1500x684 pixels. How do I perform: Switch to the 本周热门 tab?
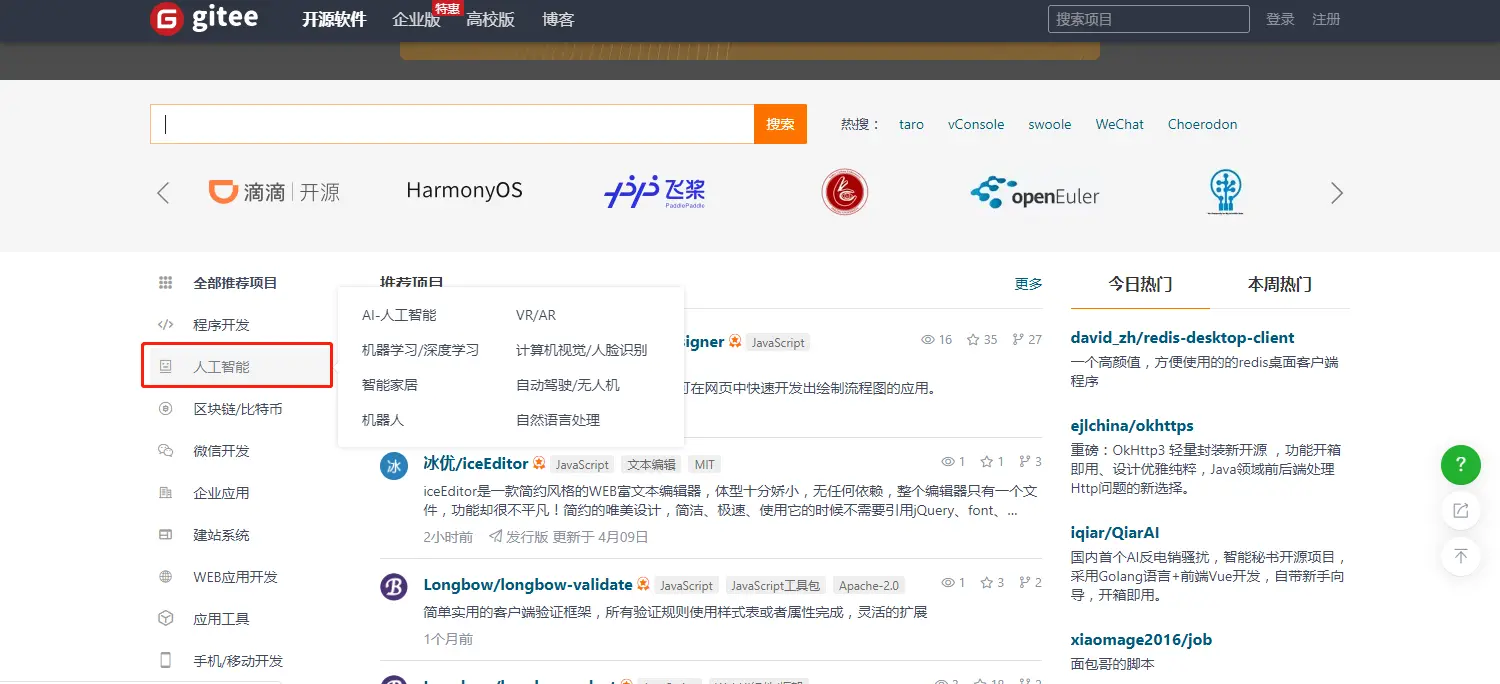(1280, 284)
